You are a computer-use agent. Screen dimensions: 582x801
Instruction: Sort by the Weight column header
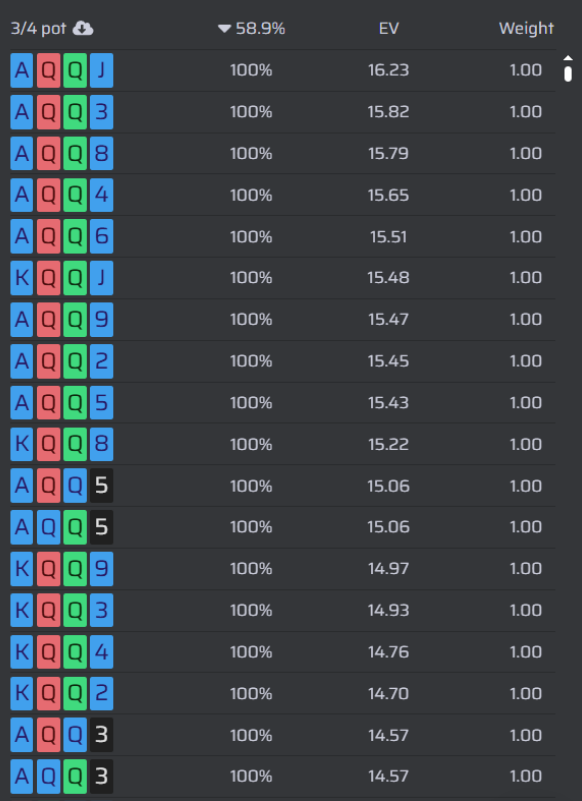(526, 29)
